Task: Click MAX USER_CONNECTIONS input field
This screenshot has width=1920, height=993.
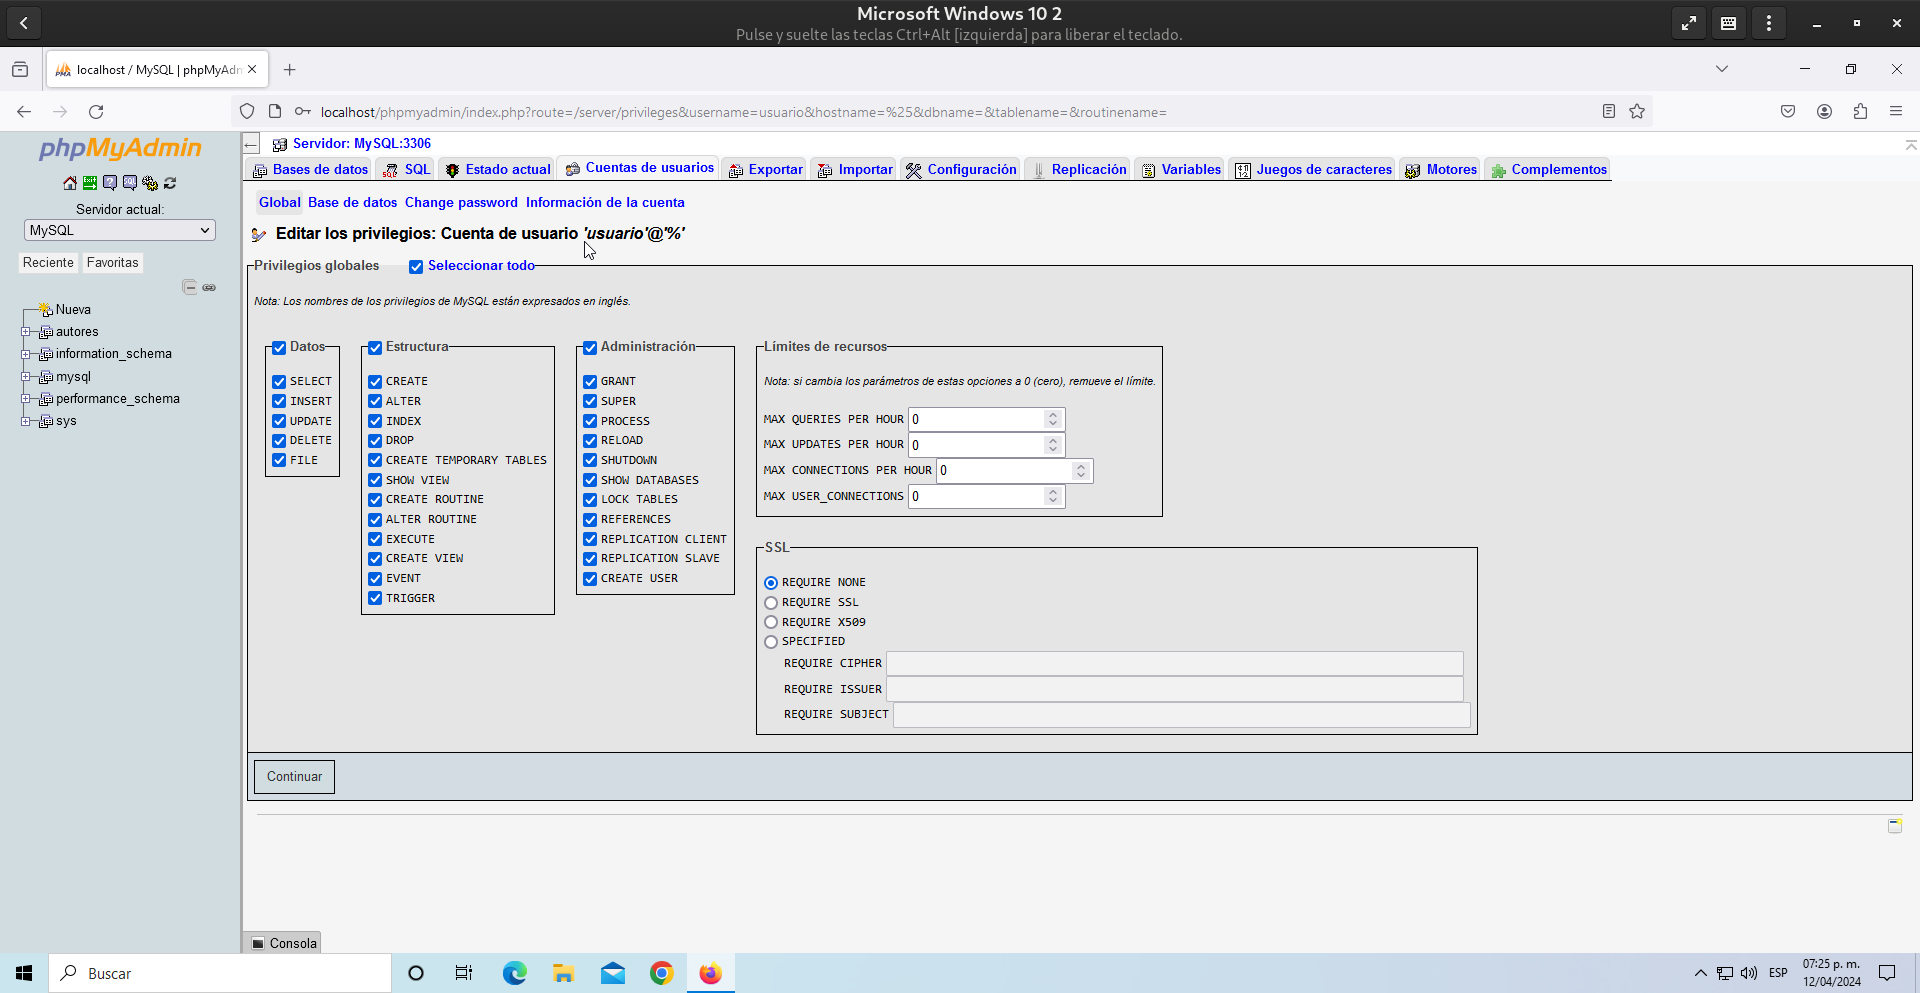Action: [x=987, y=496]
